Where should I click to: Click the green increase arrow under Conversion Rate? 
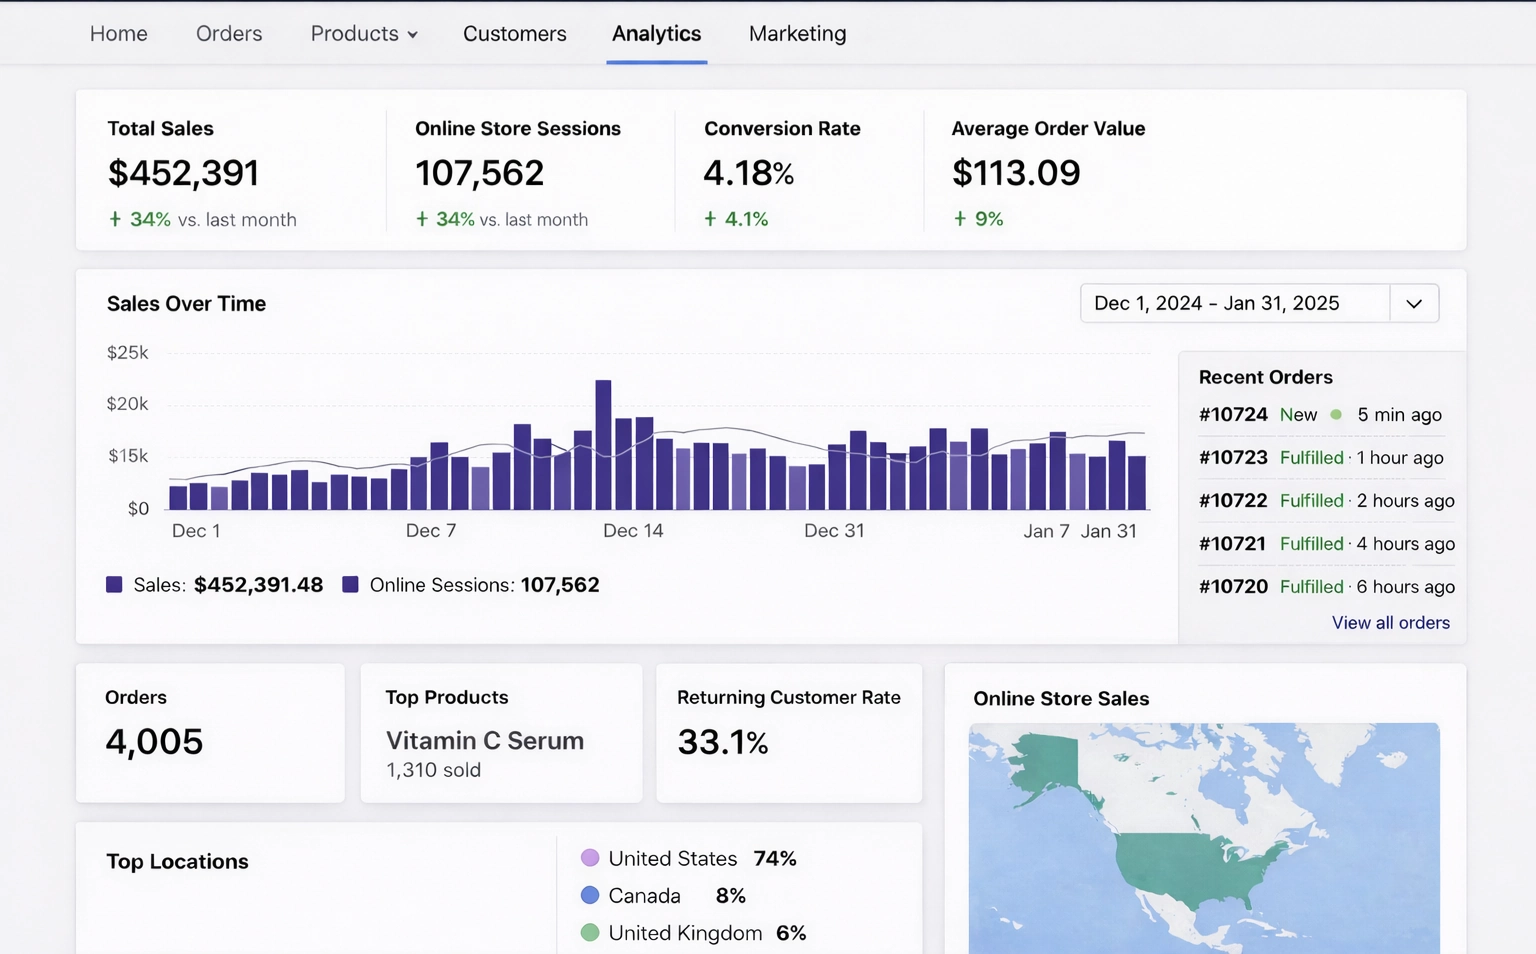point(709,218)
